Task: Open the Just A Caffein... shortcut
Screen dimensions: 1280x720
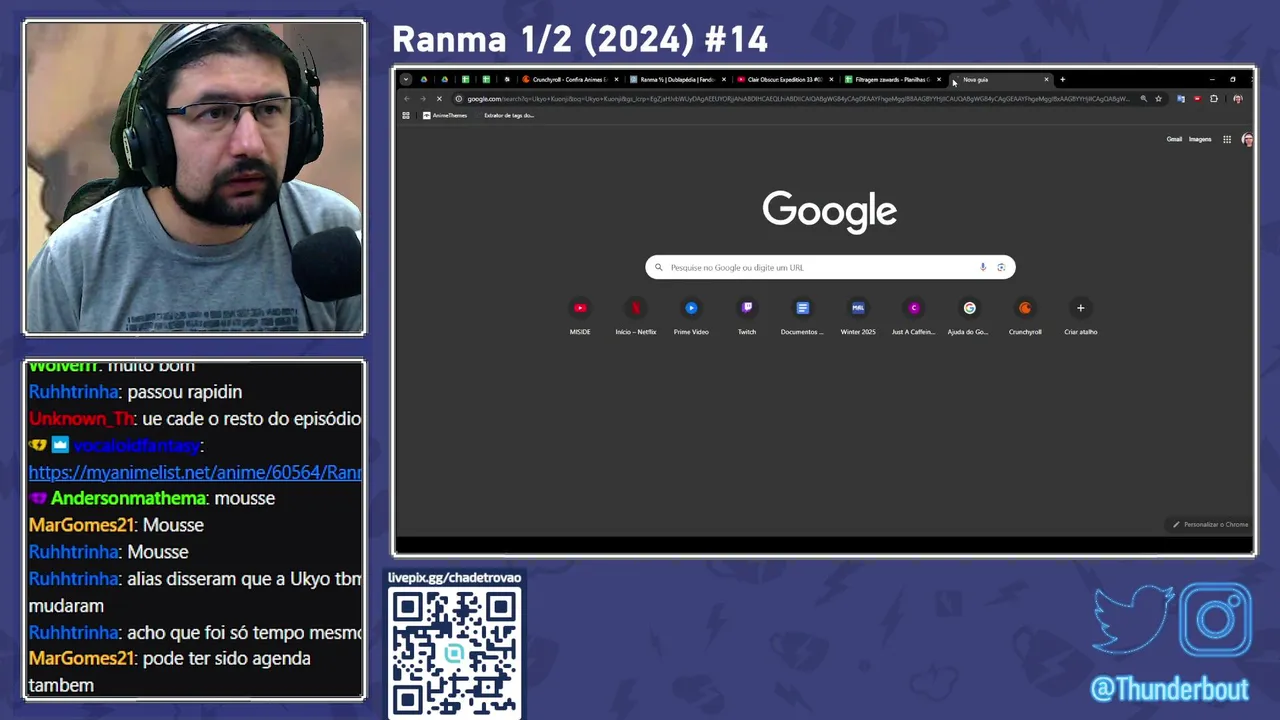Action: 913,317
